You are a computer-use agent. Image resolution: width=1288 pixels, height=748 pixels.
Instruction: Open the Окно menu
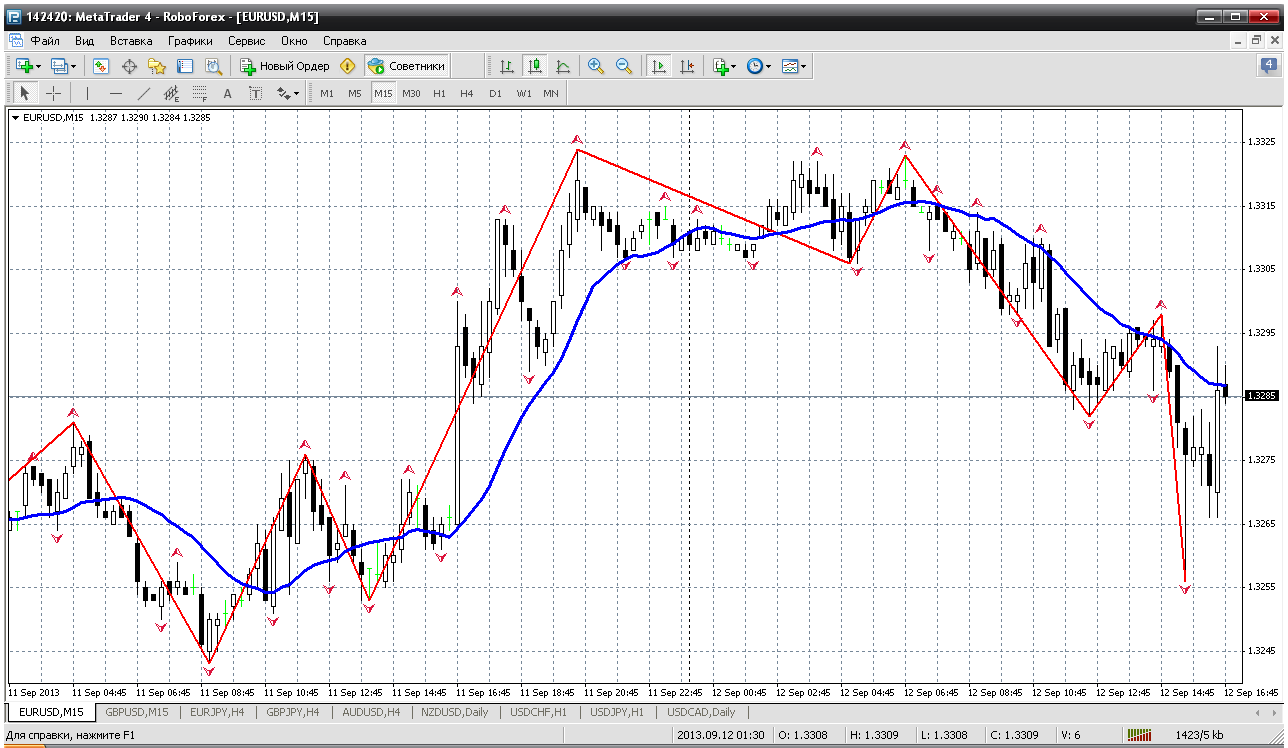click(x=294, y=41)
